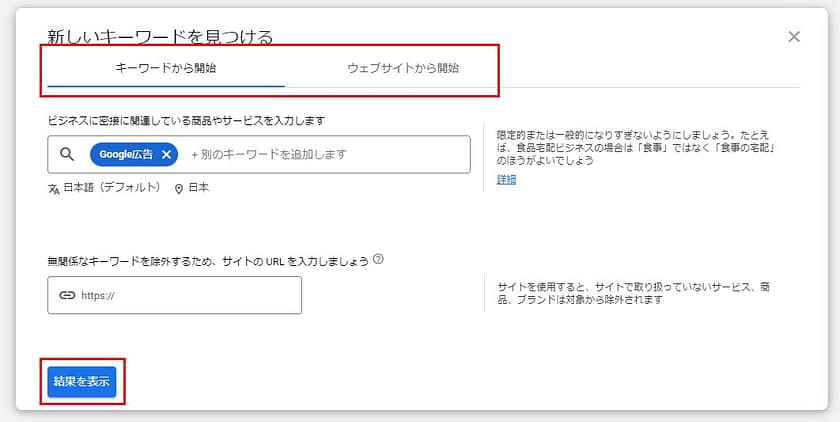This screenshot has height=422, width=840.
Task: Click the location pin icon
Action: click(x=178, y=188)
